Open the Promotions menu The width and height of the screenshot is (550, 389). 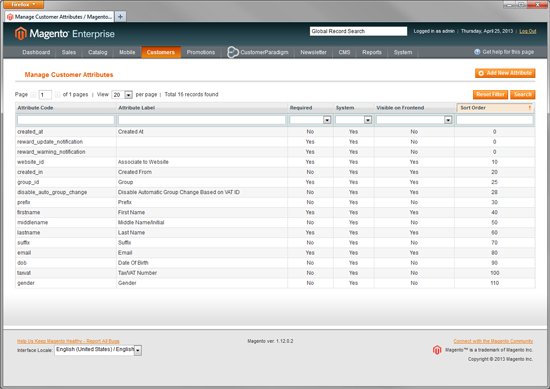[201, 52]
